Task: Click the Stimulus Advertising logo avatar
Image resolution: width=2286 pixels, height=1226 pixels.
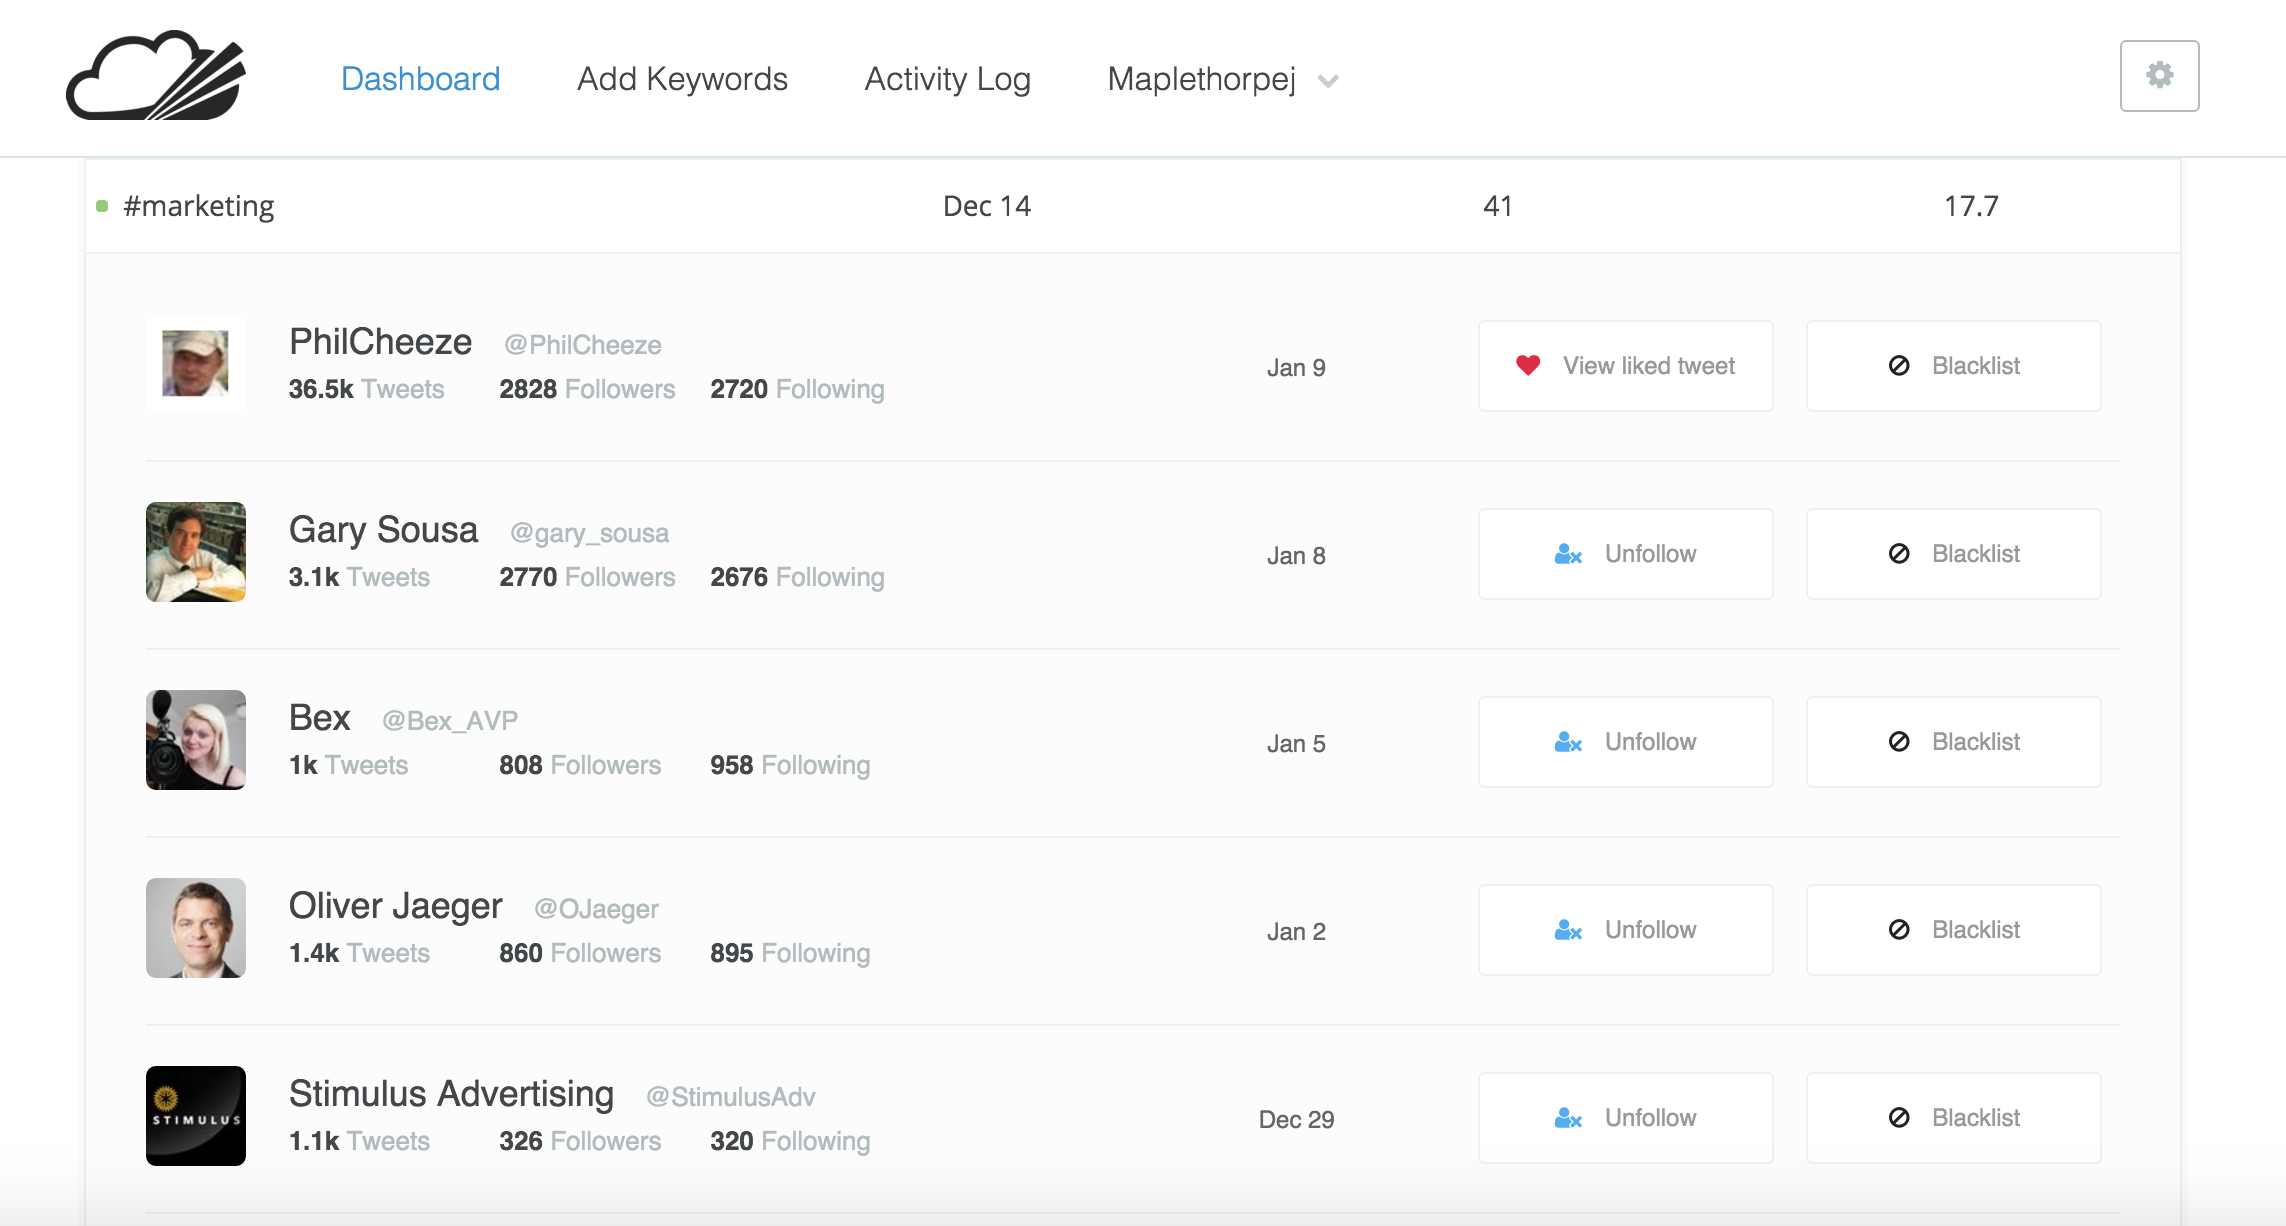Action: tap(196, 1116)
